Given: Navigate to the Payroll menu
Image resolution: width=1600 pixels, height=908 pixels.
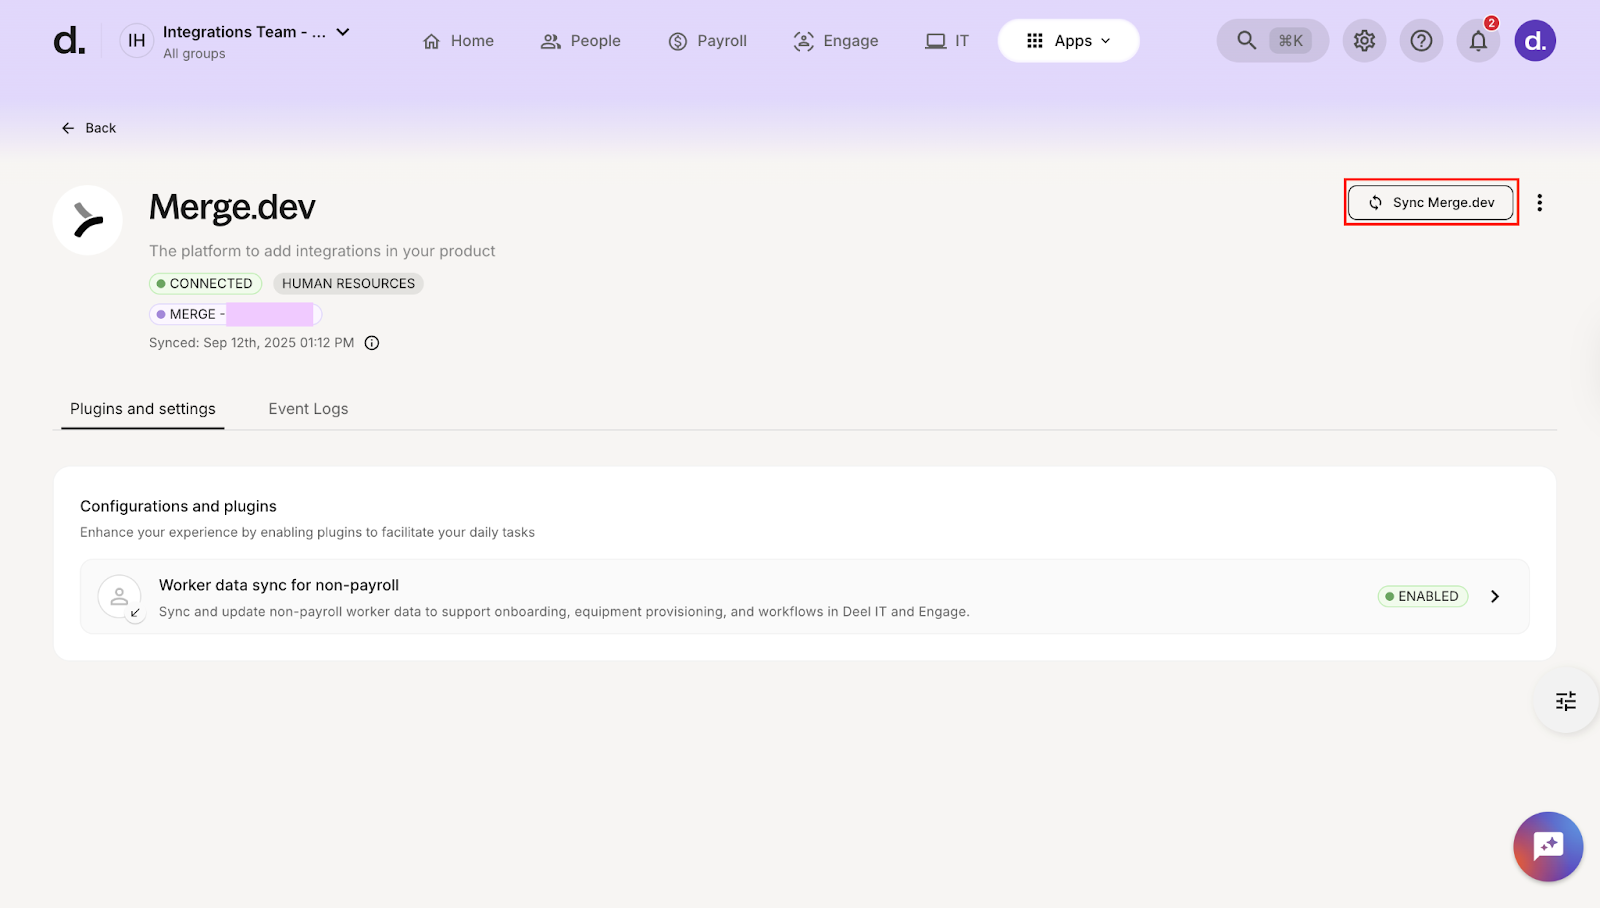Looking at the screenshot, I should coord(708,41).
